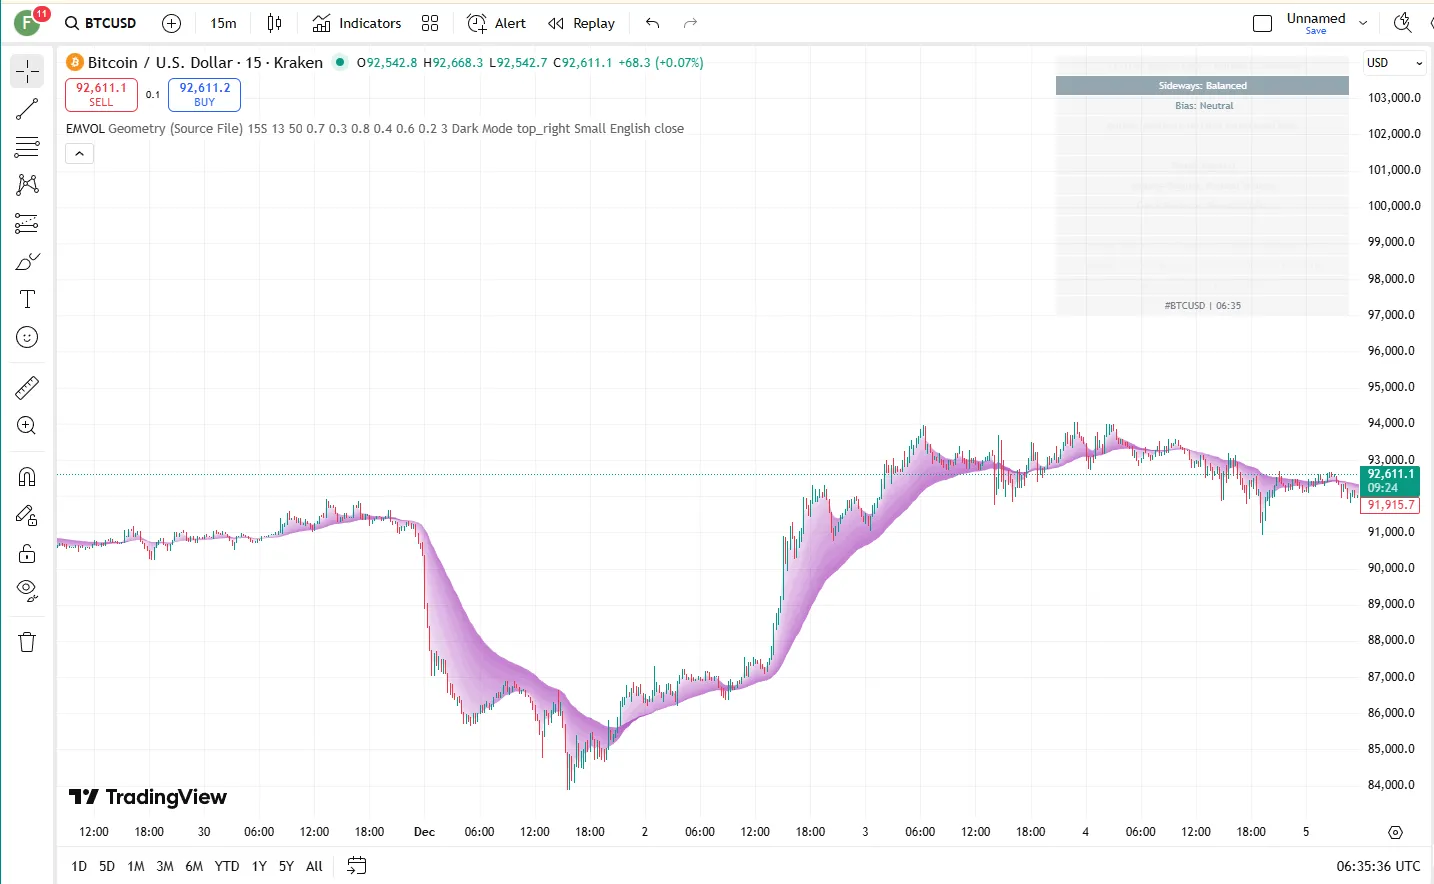The image size is (1434, 884).
Task: Open candlestick chart style selector
Action: pyautogui.click(x=275, y=23)
